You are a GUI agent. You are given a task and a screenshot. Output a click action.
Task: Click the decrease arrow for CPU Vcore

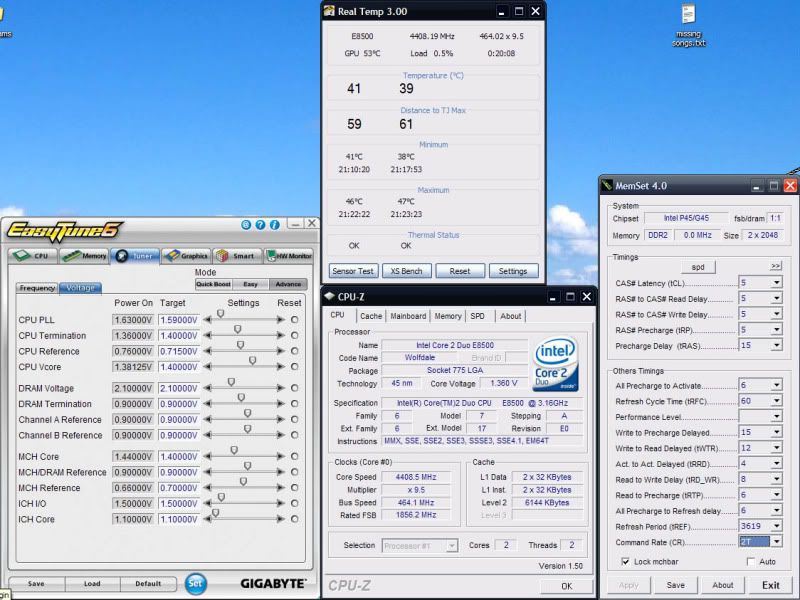pos(207,367)
